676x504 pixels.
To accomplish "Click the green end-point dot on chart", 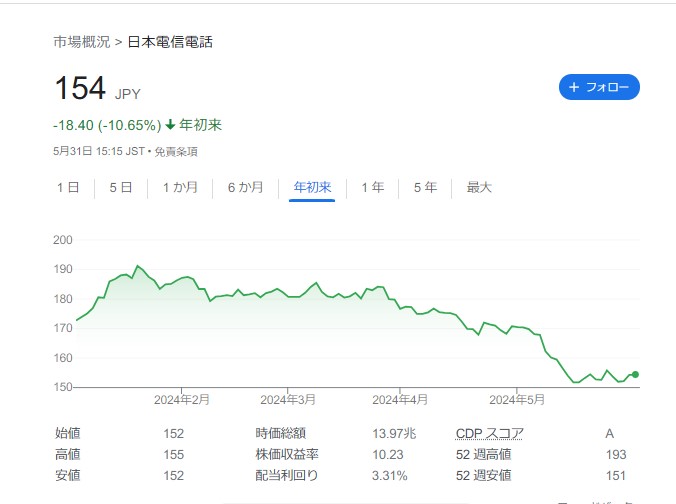I will tap(635, 374).
